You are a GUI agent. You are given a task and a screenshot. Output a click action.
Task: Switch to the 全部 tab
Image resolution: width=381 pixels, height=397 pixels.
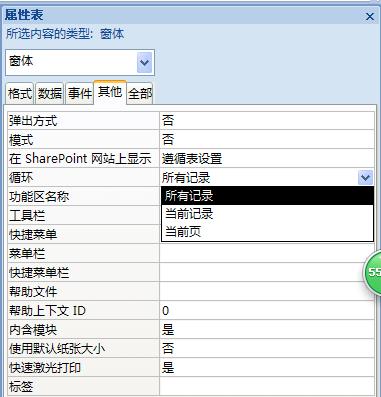coord(140,93)
